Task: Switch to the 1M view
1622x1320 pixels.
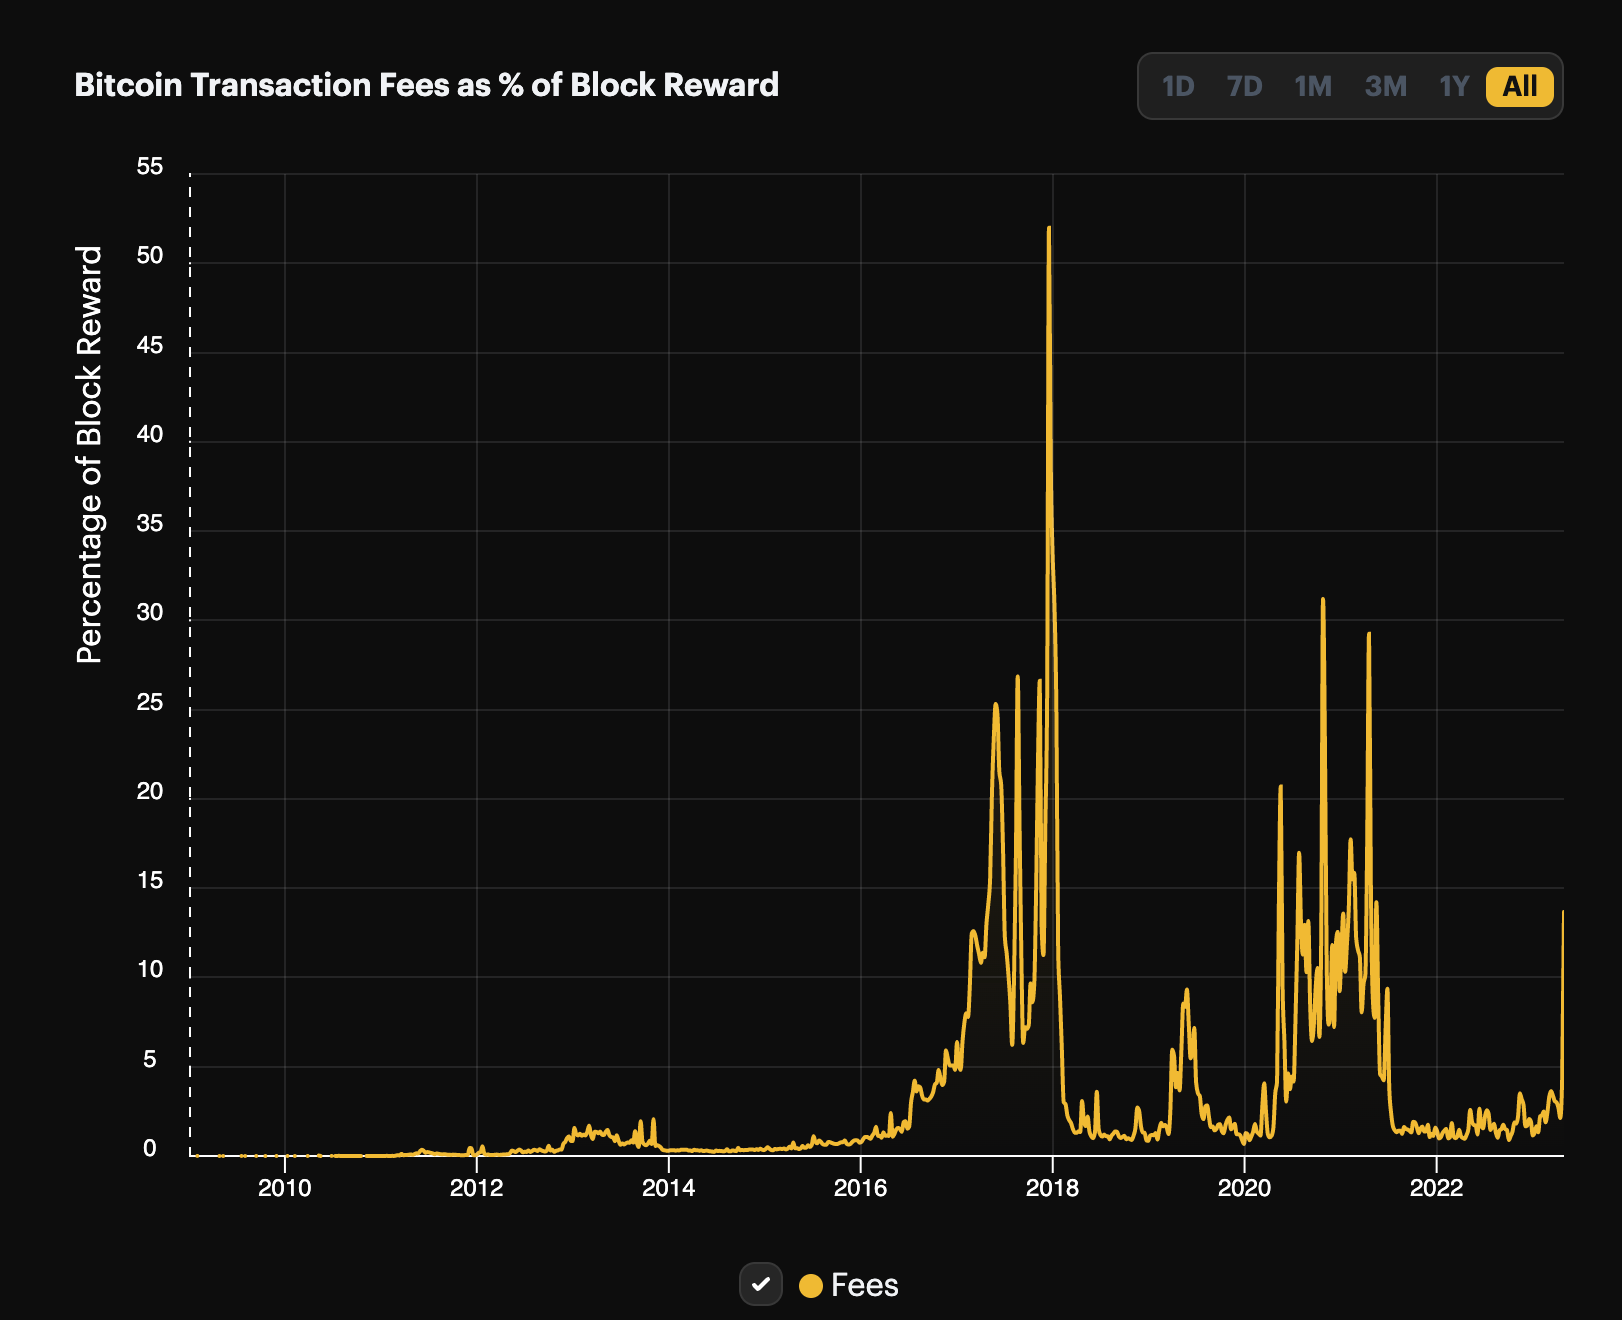Action: click(1312, 87)
